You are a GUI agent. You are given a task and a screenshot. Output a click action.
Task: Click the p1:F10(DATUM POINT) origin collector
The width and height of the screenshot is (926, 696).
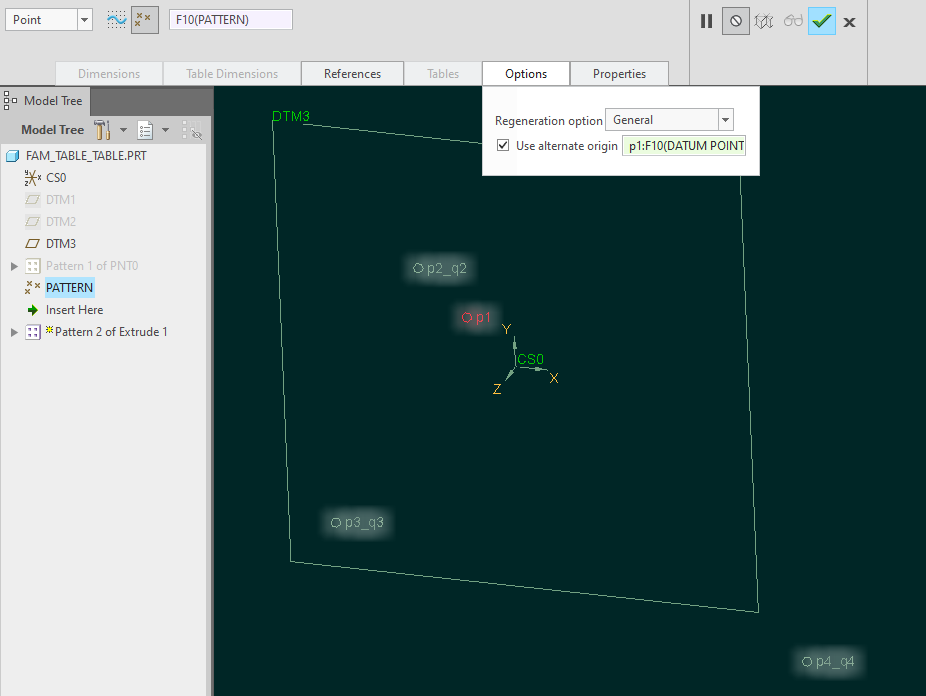click(683, 144)
